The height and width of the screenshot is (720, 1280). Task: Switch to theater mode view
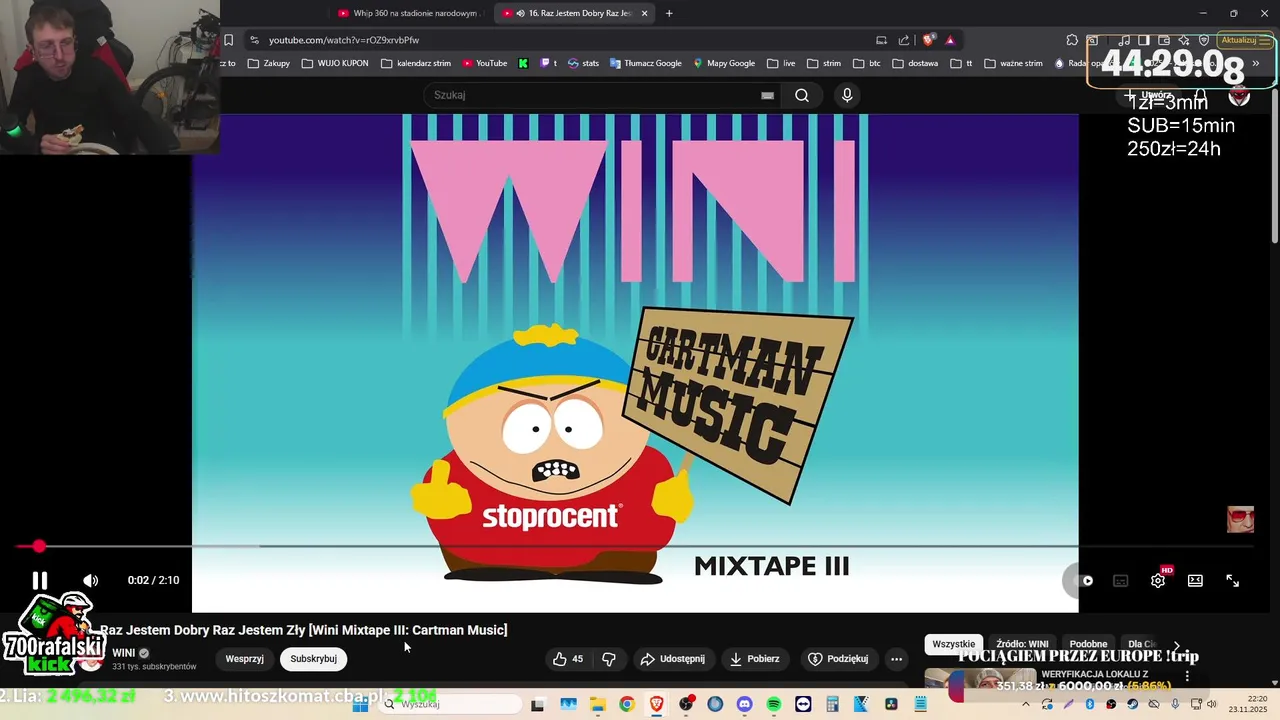click(1195, 580)
